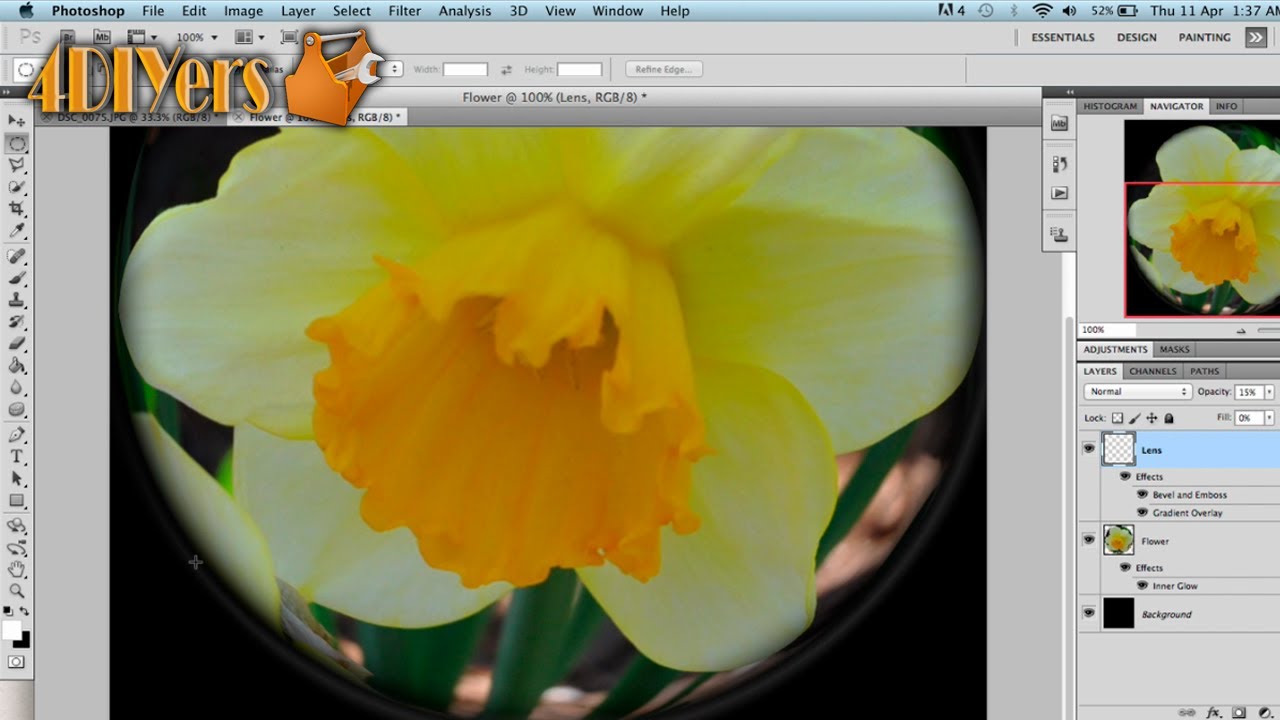Viewport: 1280px width, 720px height.
Task: Select the Pen tool
Action: point(17,435)
